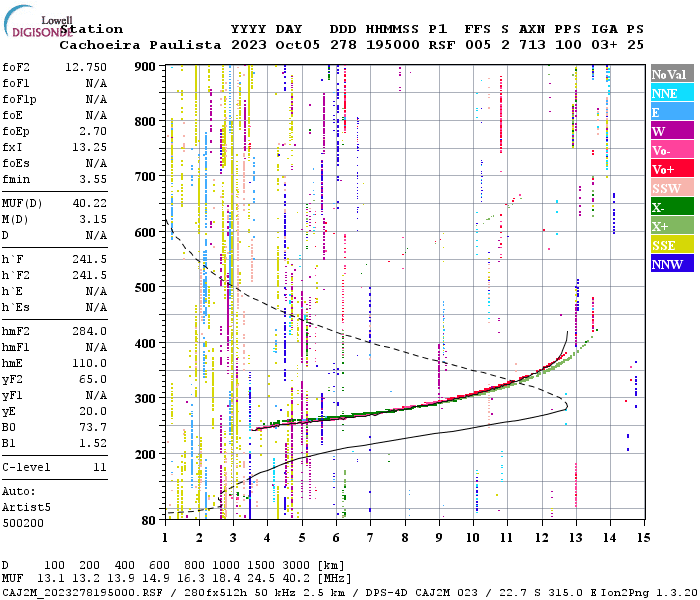Screen dimensions: 700x600
Task: Click the 7 MHz x-axis label
Action: point(370,538)
